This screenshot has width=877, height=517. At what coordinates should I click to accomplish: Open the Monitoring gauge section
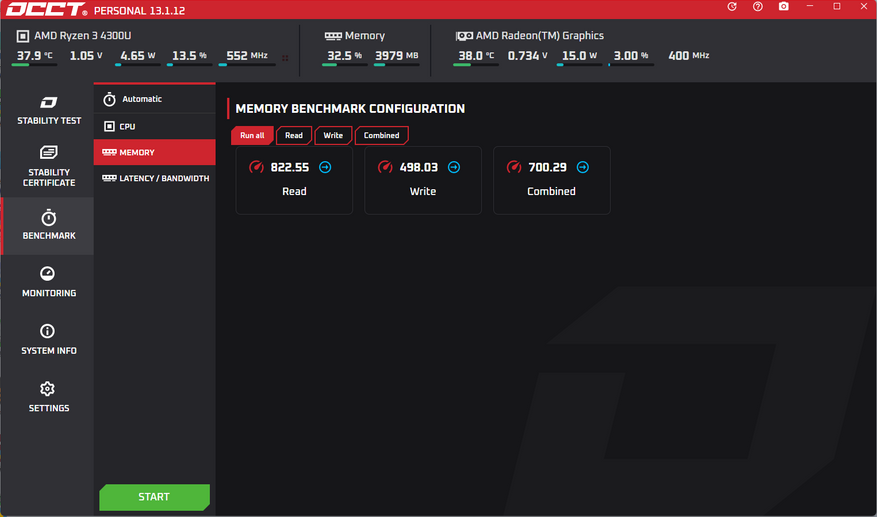pyautogui.click(x=49, y=283)
